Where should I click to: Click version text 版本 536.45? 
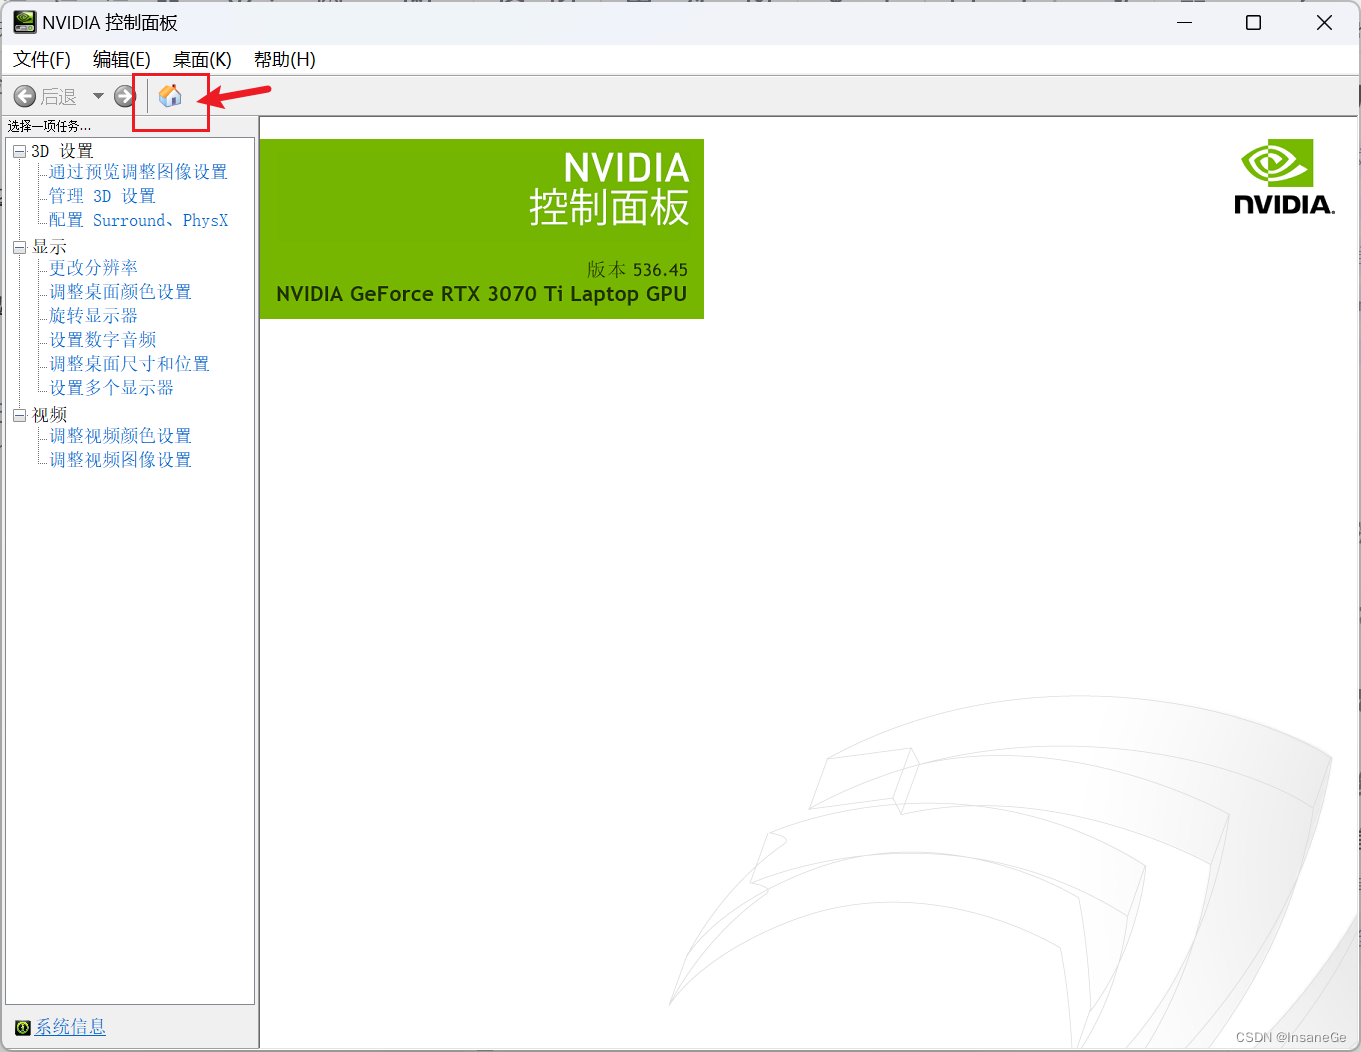637,270
